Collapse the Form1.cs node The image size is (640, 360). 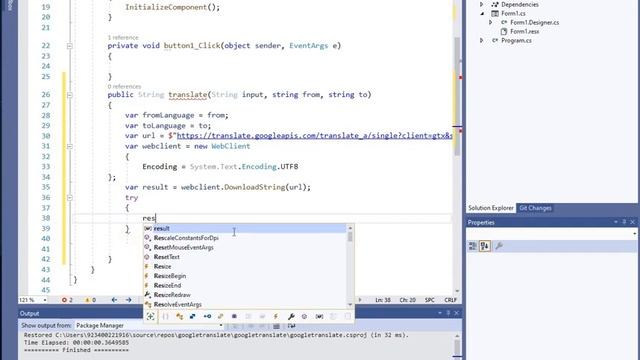tap(482, 13)
